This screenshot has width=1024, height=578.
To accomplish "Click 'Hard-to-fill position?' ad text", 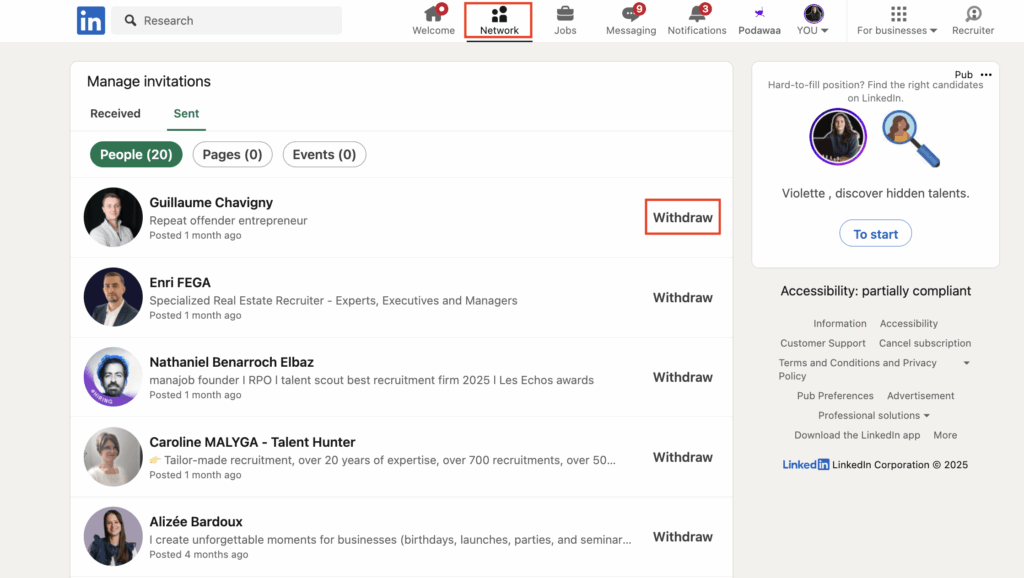I will [x=875, y=91].
